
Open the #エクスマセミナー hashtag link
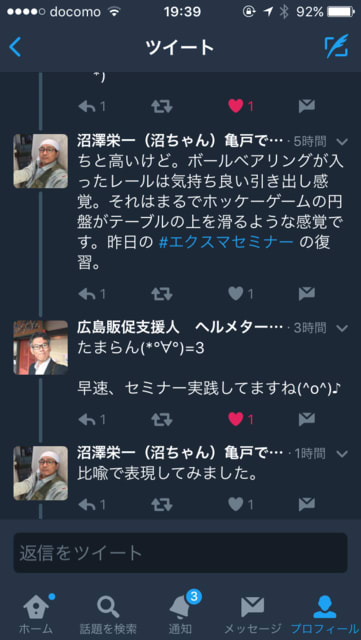[x=226, y=242]
